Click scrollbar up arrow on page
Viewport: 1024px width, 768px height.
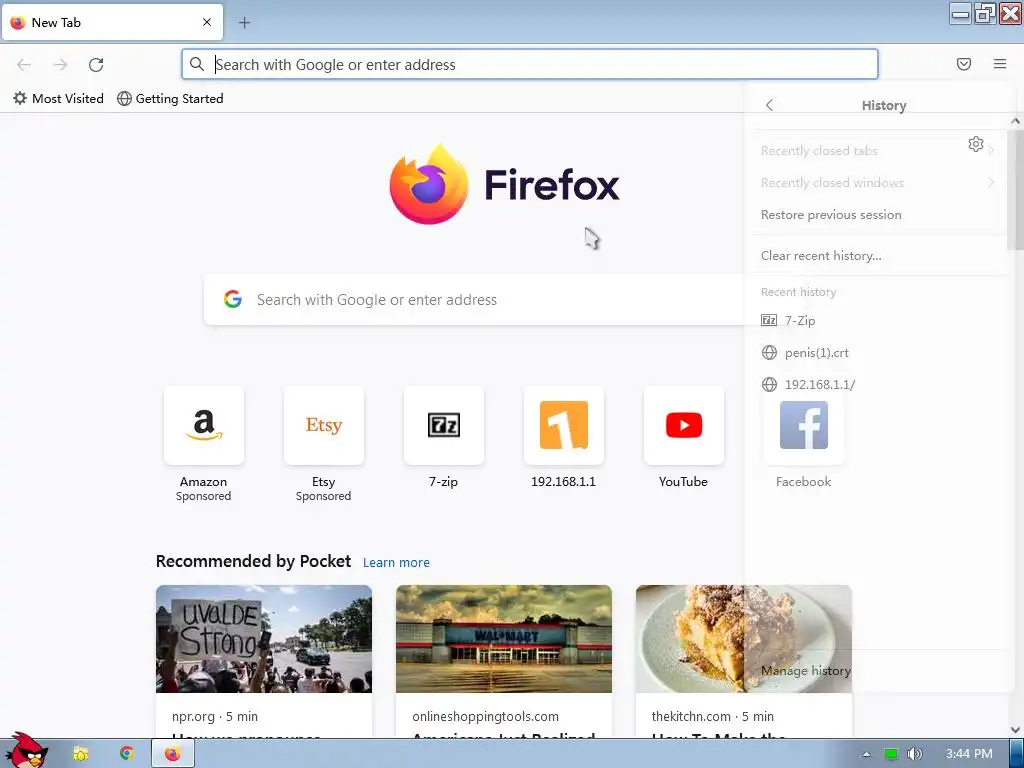click(x=1016, y=121)
